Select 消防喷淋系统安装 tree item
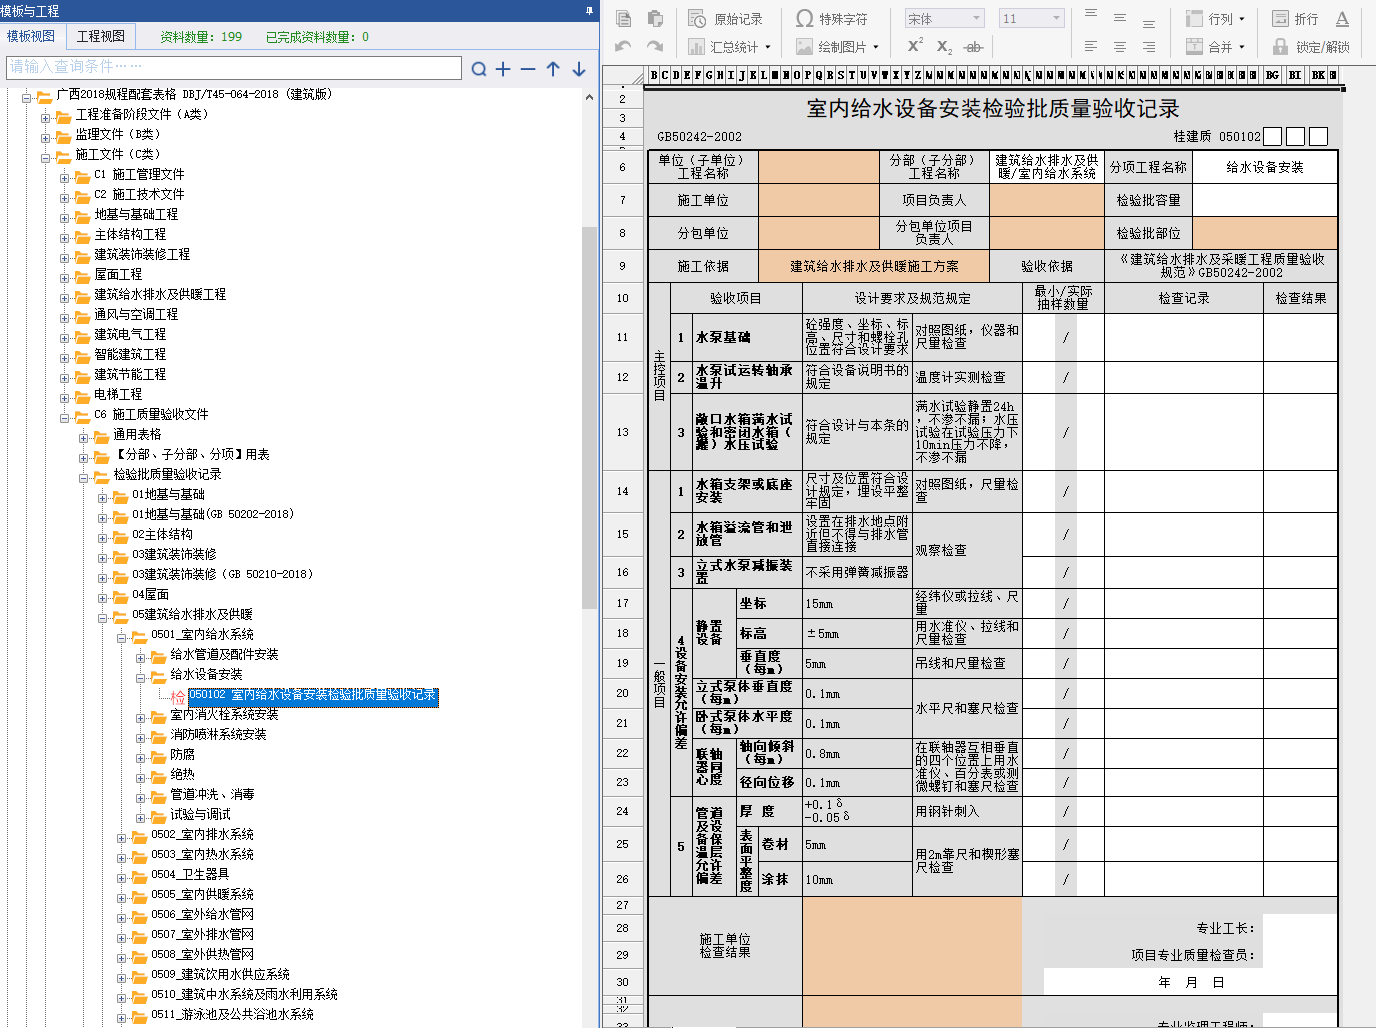 click(218, 734)
